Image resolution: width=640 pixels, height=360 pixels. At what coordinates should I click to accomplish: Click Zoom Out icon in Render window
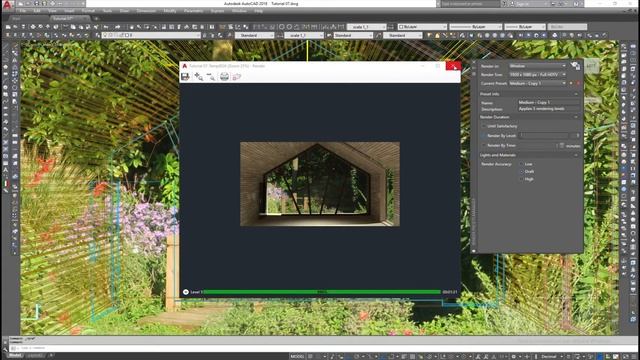coord(211,77)
